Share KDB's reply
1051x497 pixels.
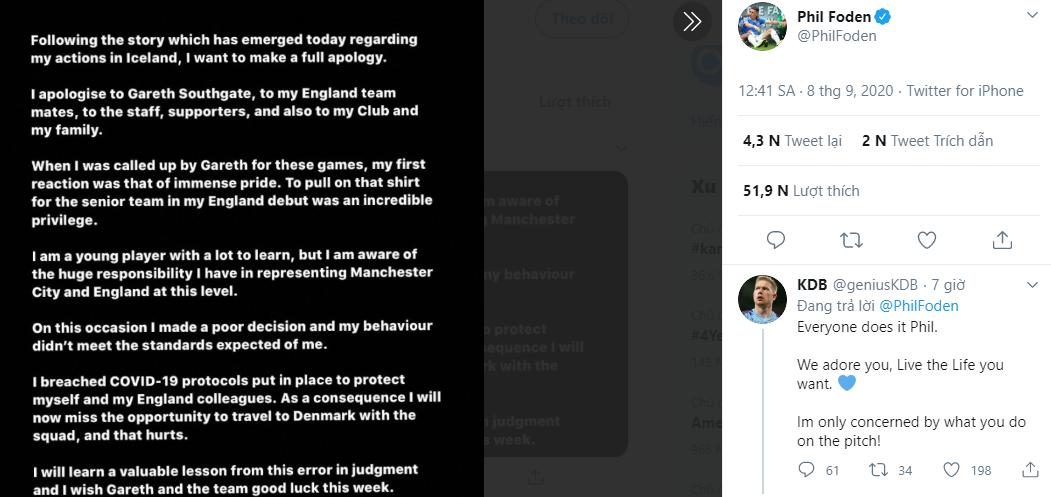(1029, 469)
